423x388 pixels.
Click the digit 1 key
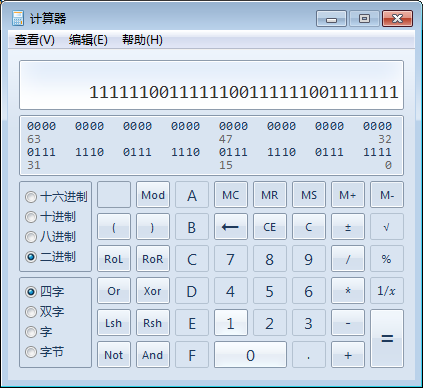point(231,323)
